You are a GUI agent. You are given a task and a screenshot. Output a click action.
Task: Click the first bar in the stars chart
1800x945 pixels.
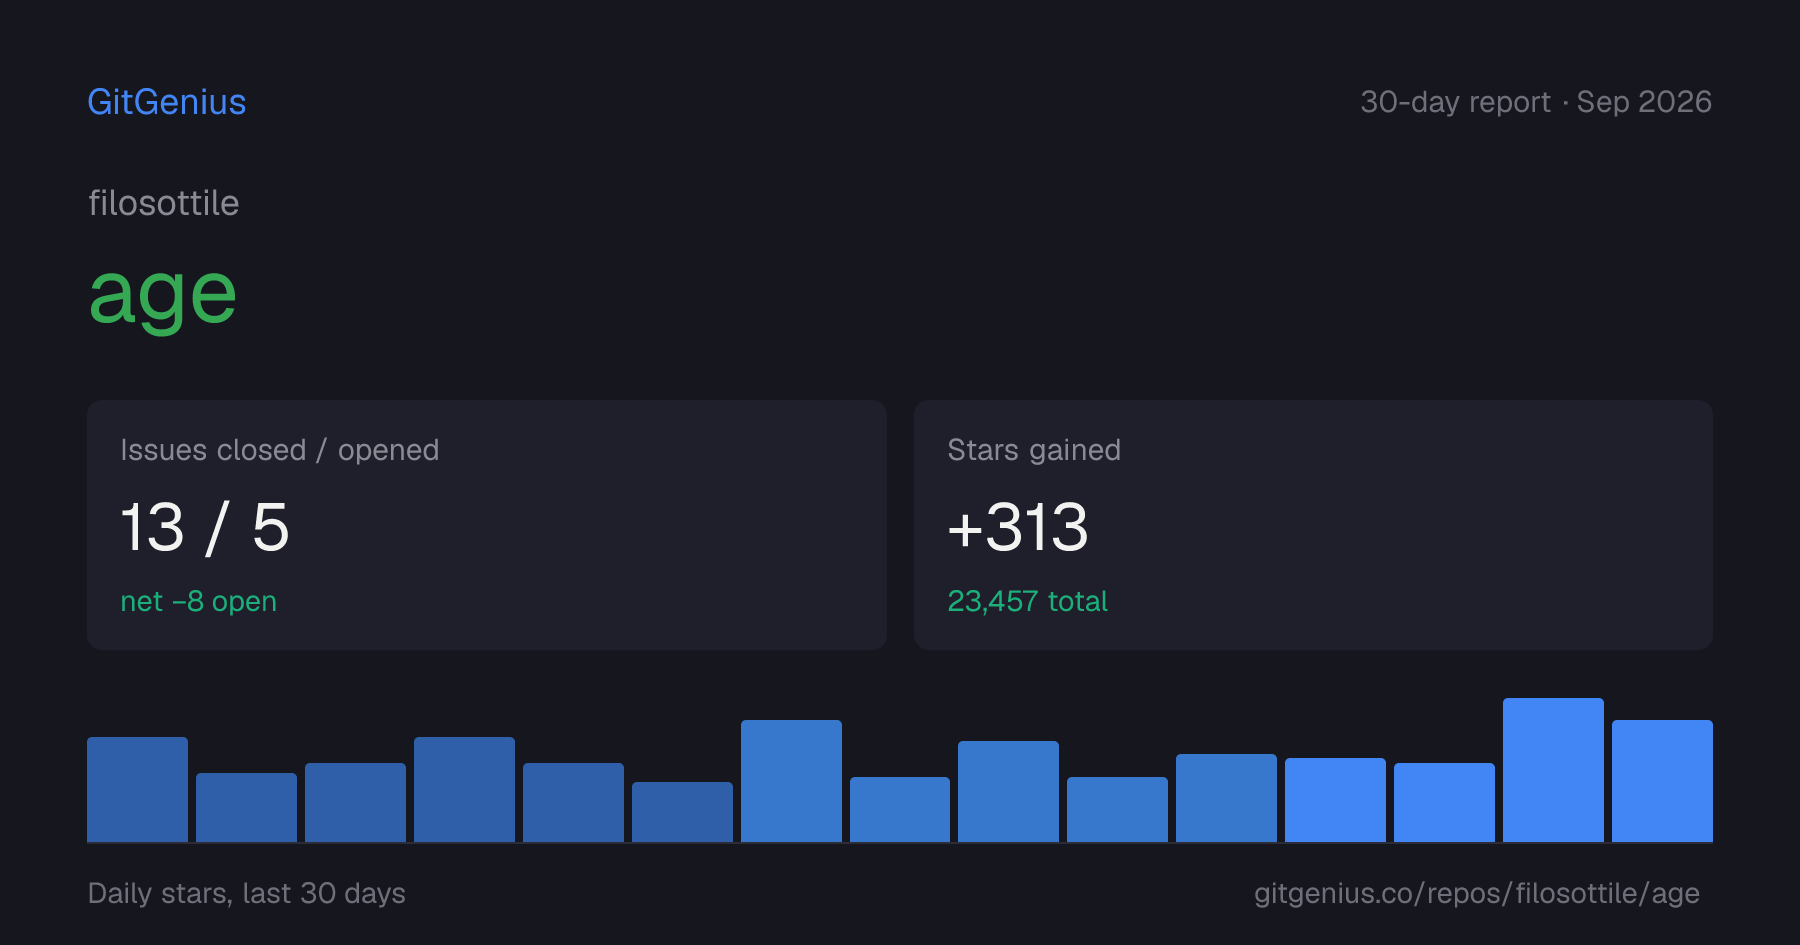[x=137, y=789]
